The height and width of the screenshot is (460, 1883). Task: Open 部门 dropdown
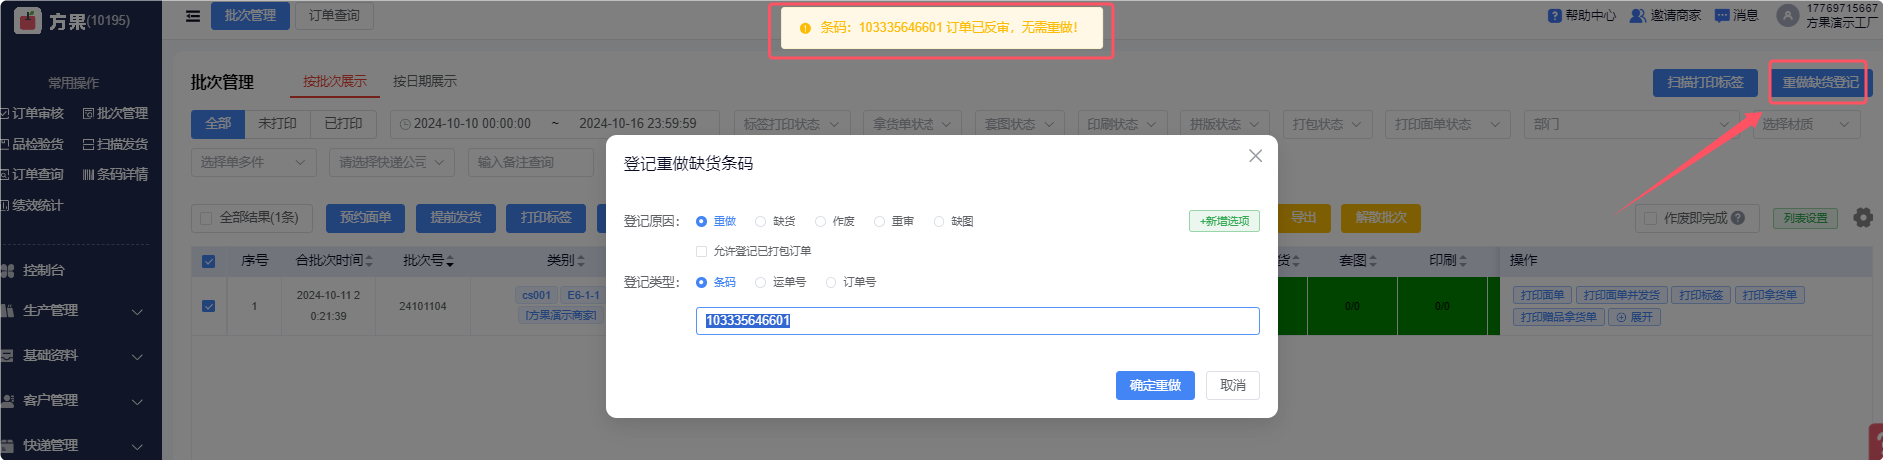point(1632,124)
